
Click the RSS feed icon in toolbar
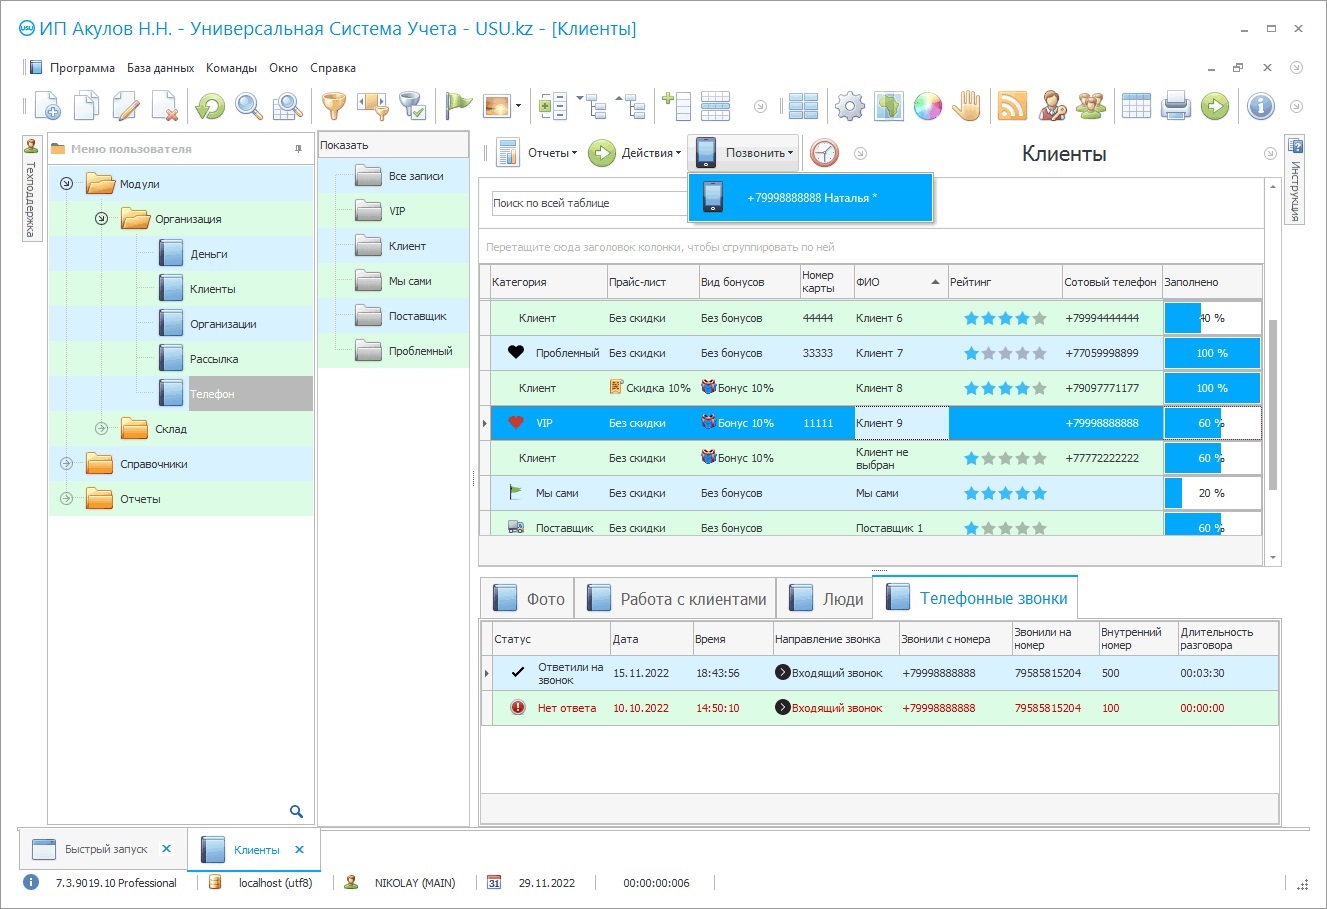tap(1012, 106)
